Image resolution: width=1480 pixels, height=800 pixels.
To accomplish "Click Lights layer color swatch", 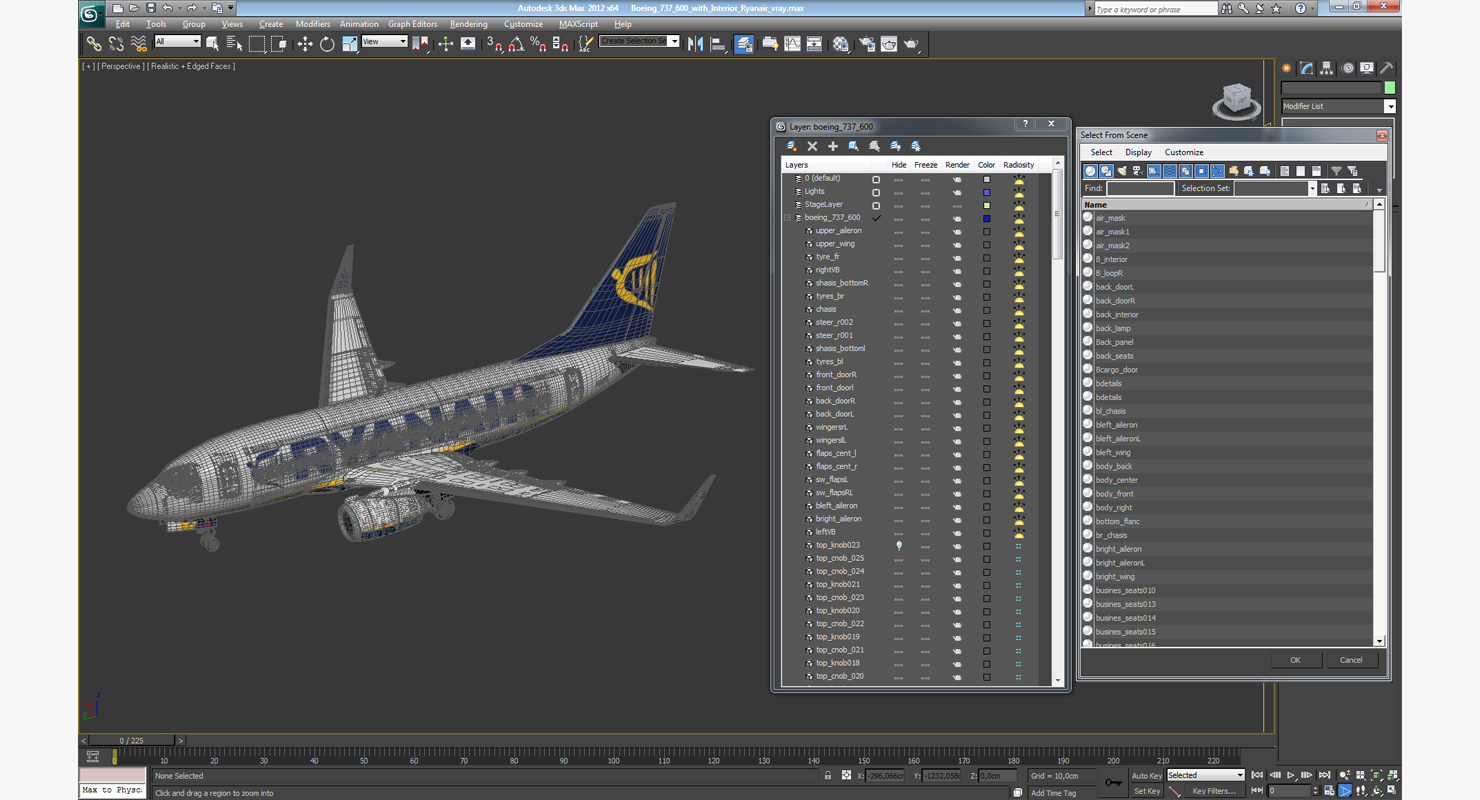I will click(986, 192).
